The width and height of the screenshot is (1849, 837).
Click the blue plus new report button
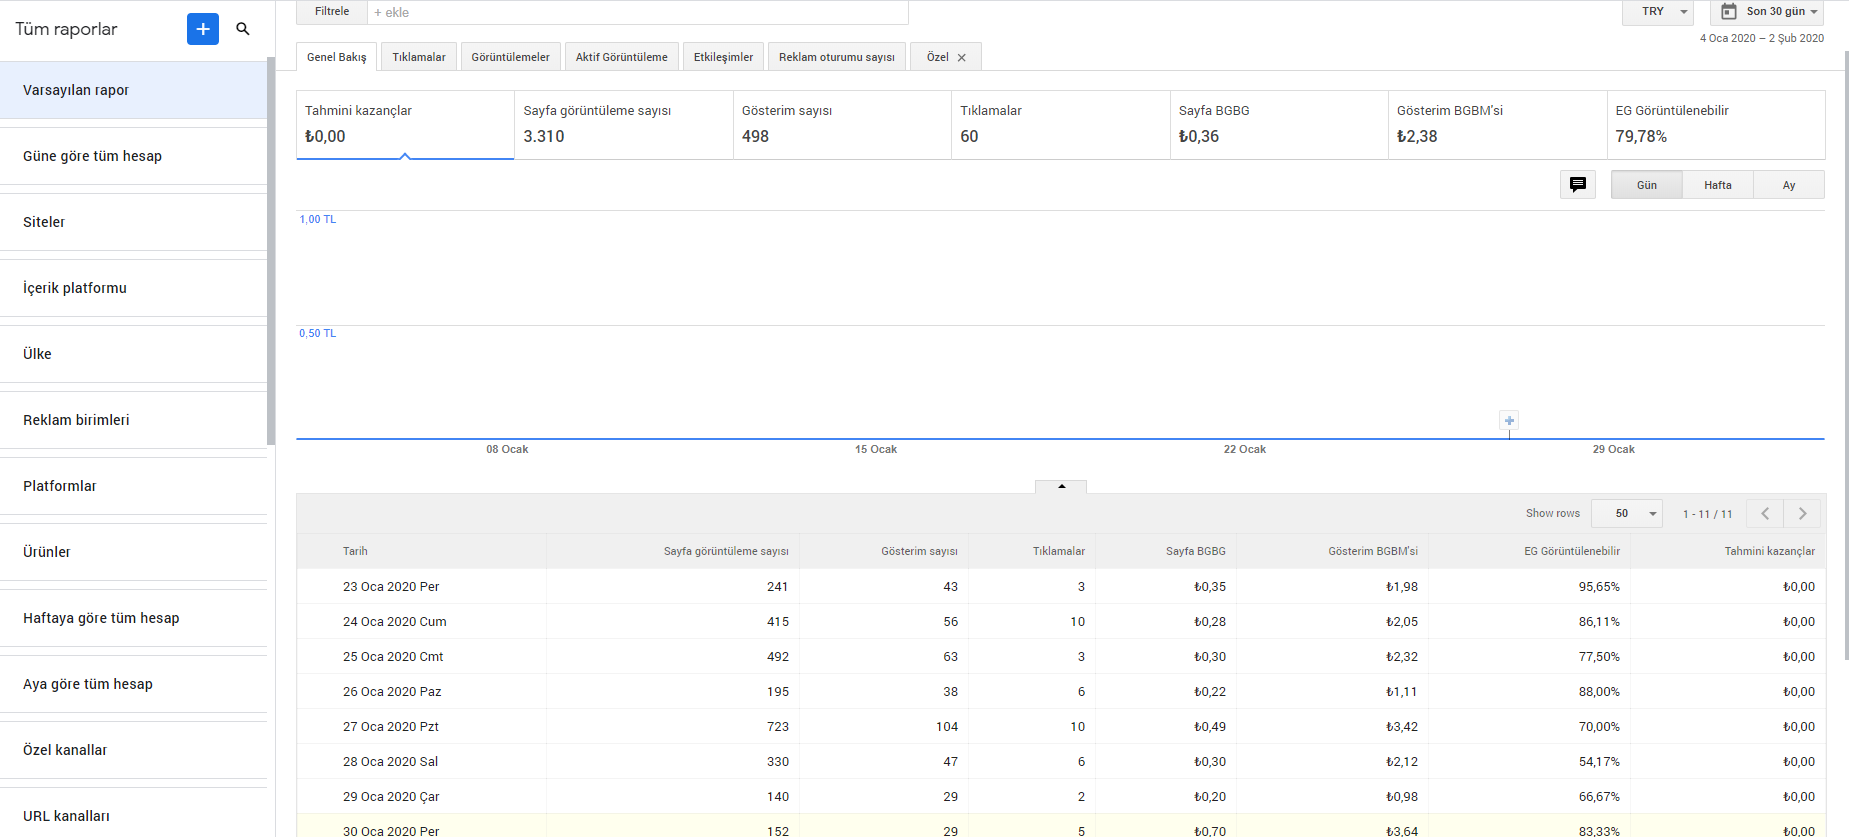coord(203,29)
